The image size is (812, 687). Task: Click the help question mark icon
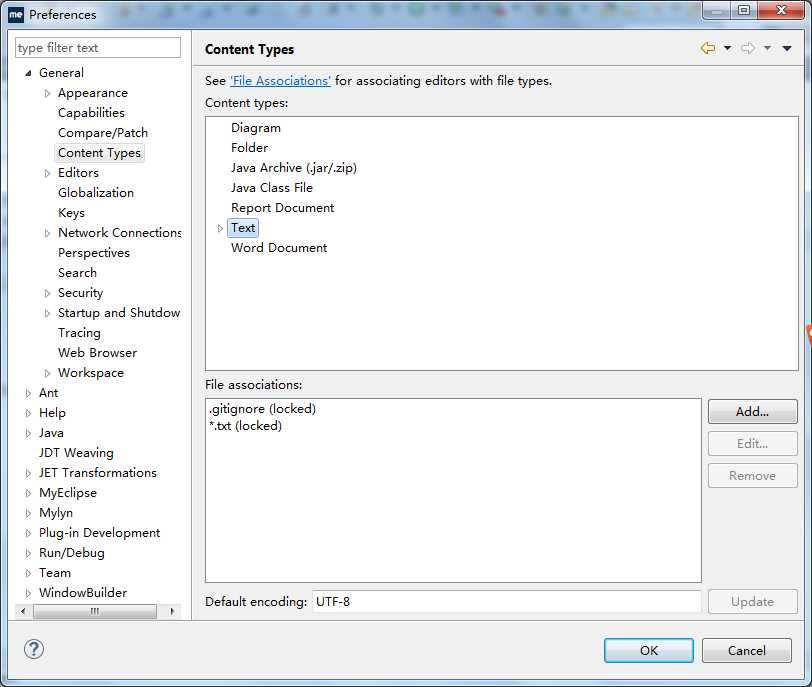tap(34, 649)
